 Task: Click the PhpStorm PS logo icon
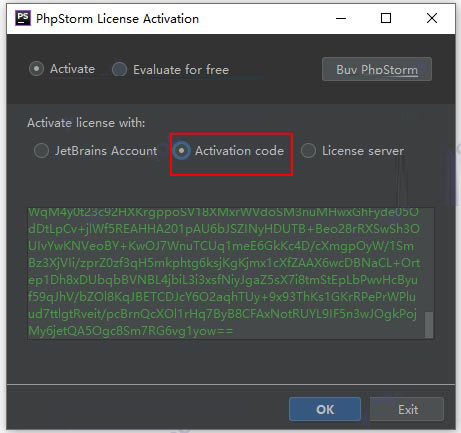tap(23, 18)
